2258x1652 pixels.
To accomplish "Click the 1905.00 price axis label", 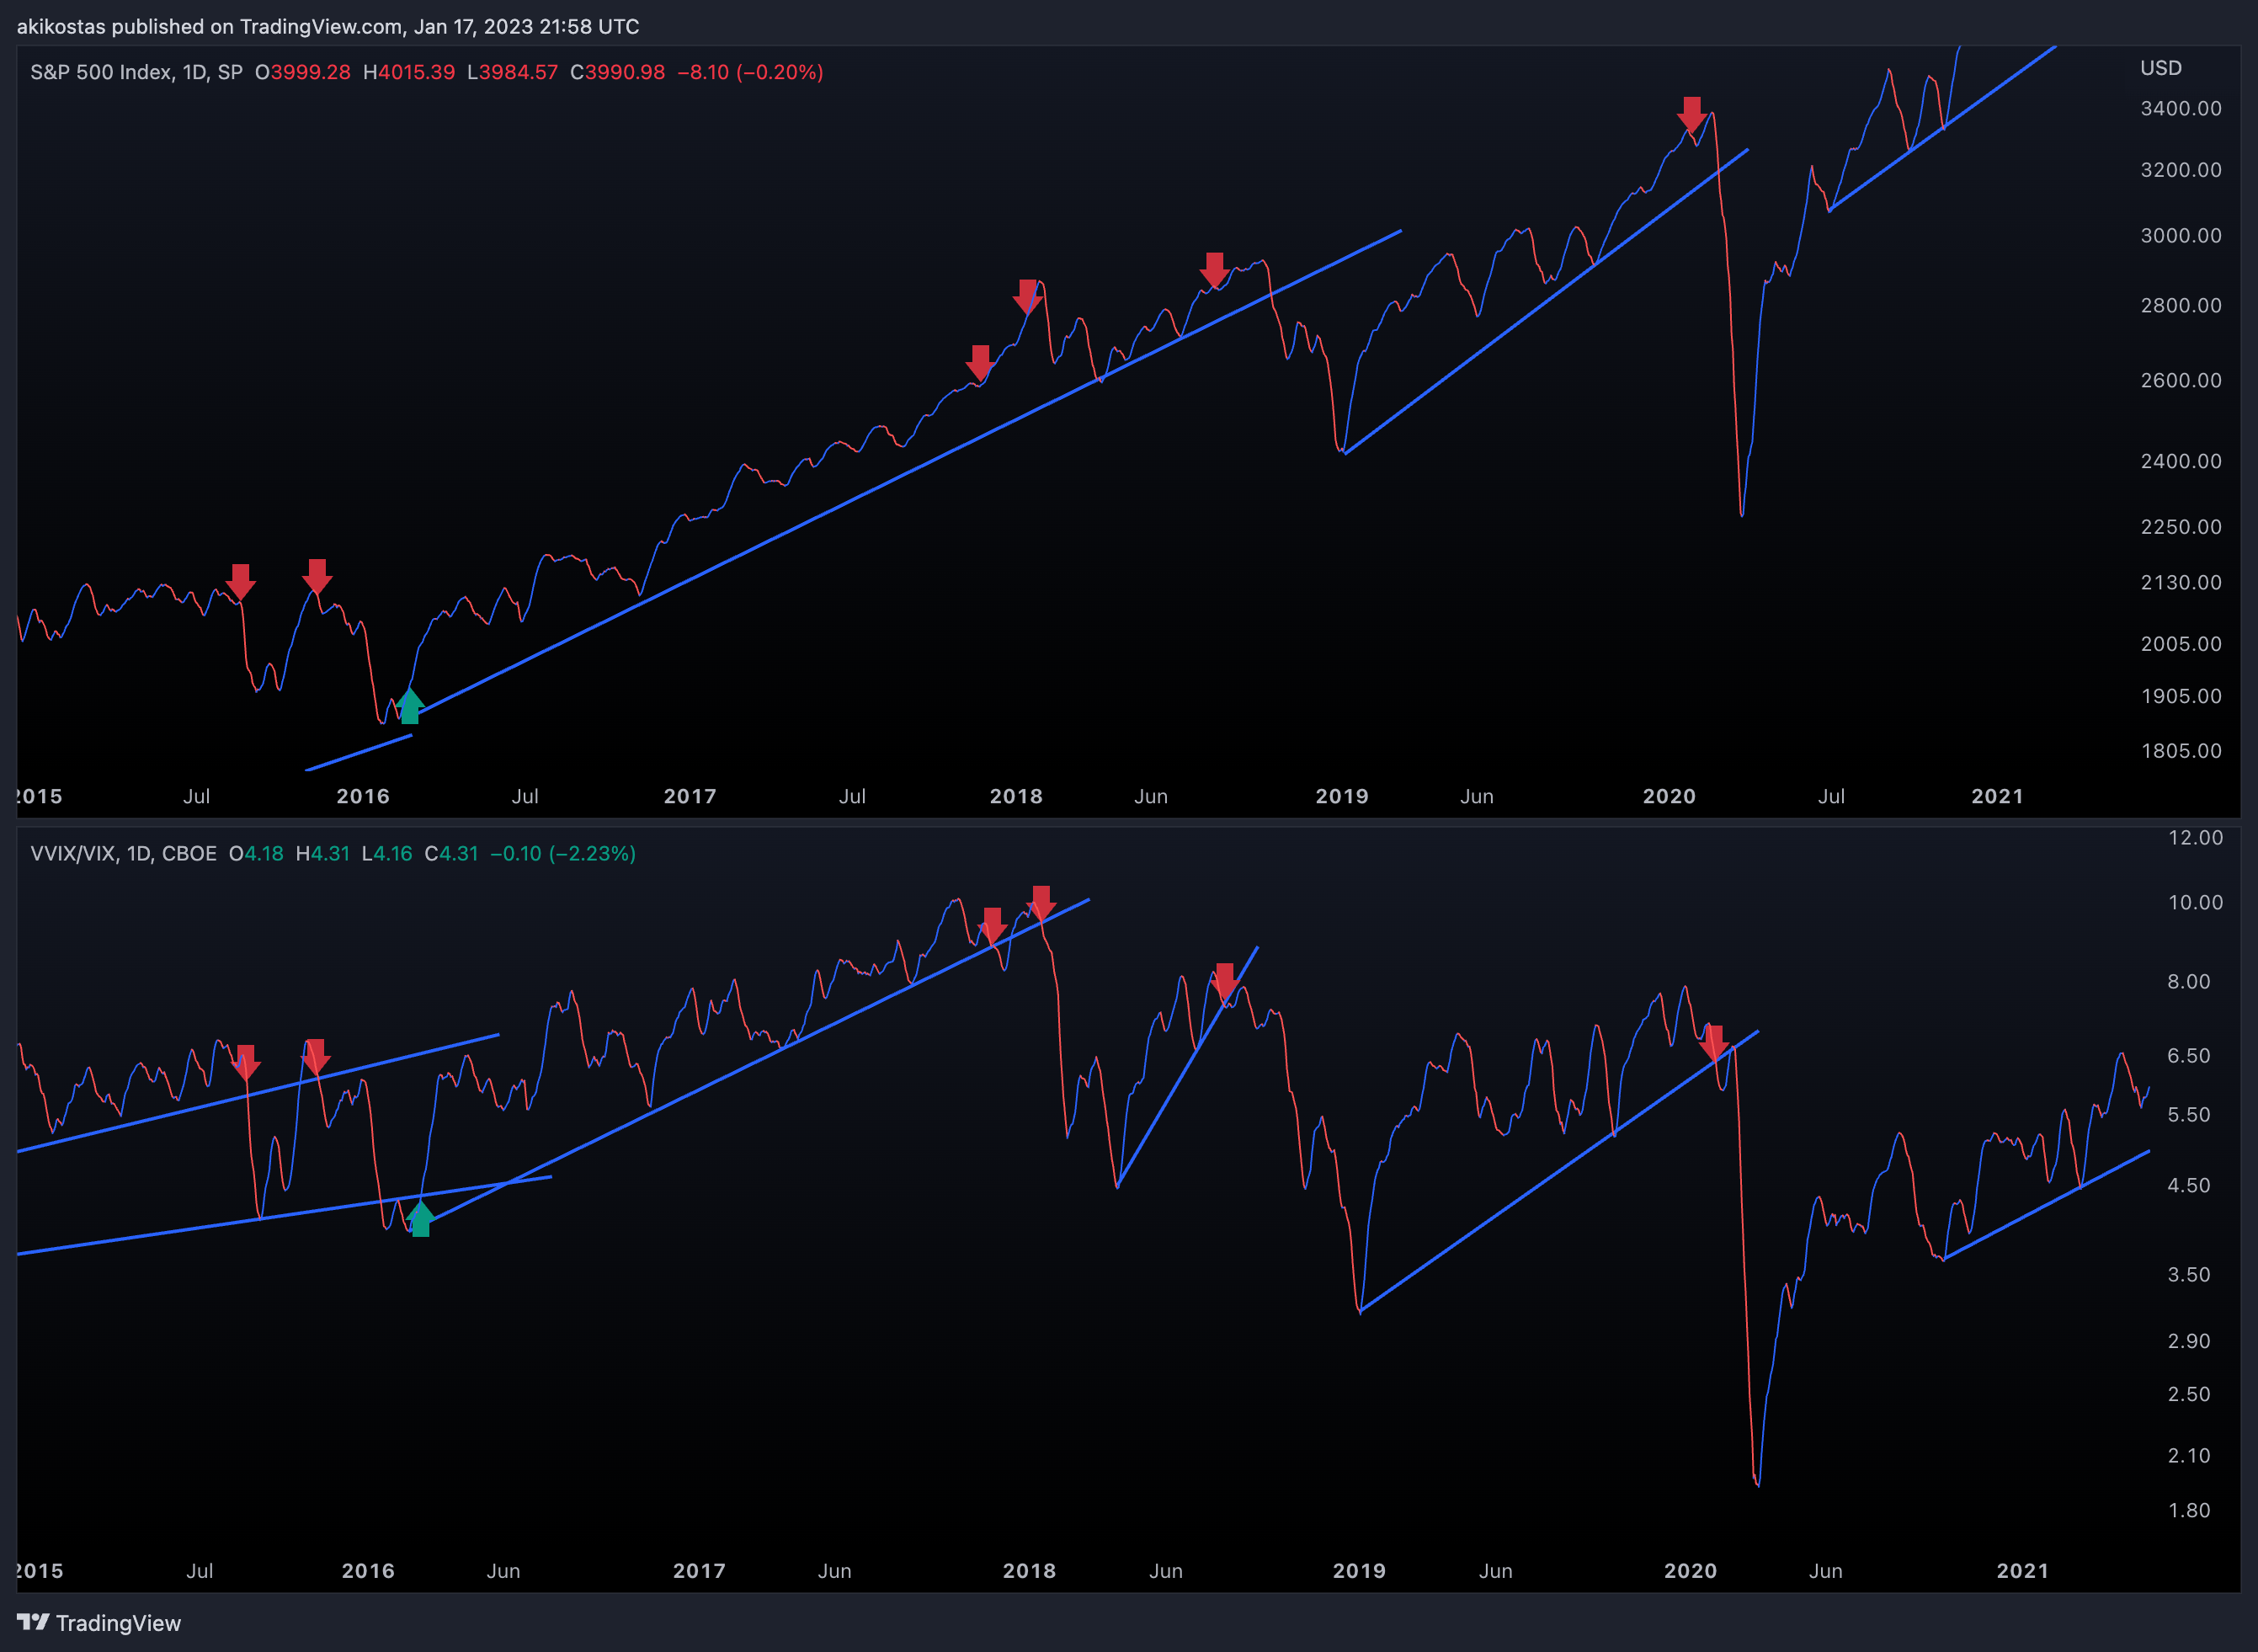I will (2181, 696).
